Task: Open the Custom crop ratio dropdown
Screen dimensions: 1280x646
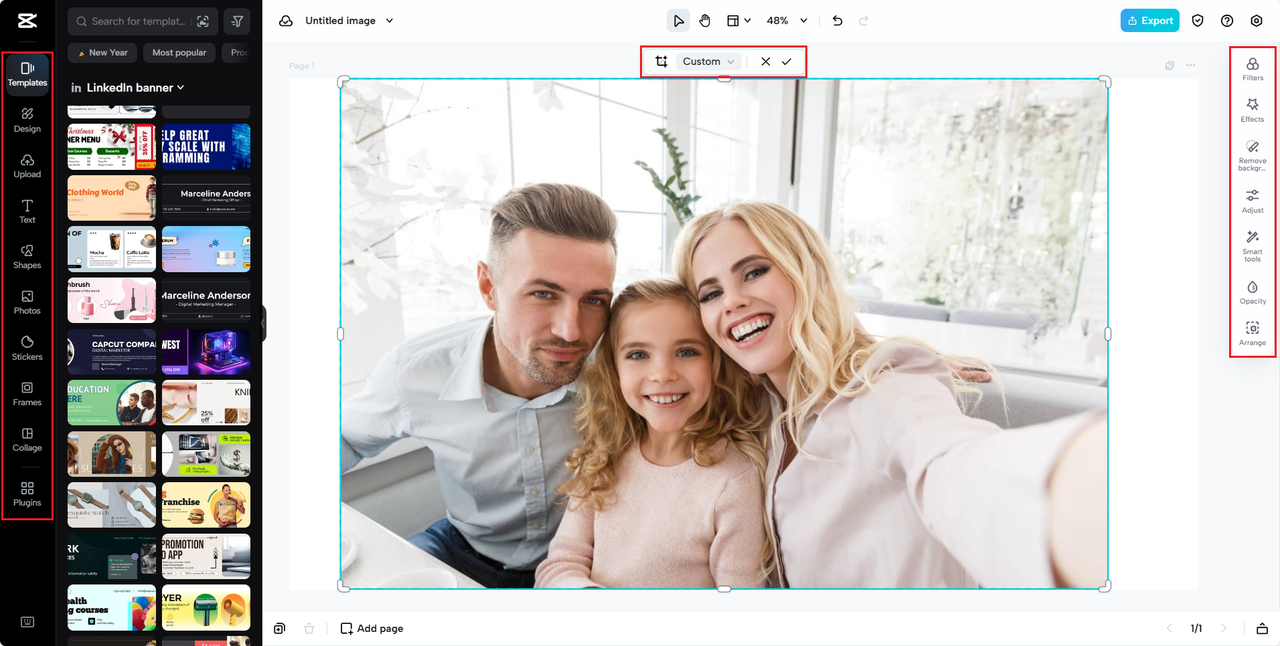Action: 708,62
